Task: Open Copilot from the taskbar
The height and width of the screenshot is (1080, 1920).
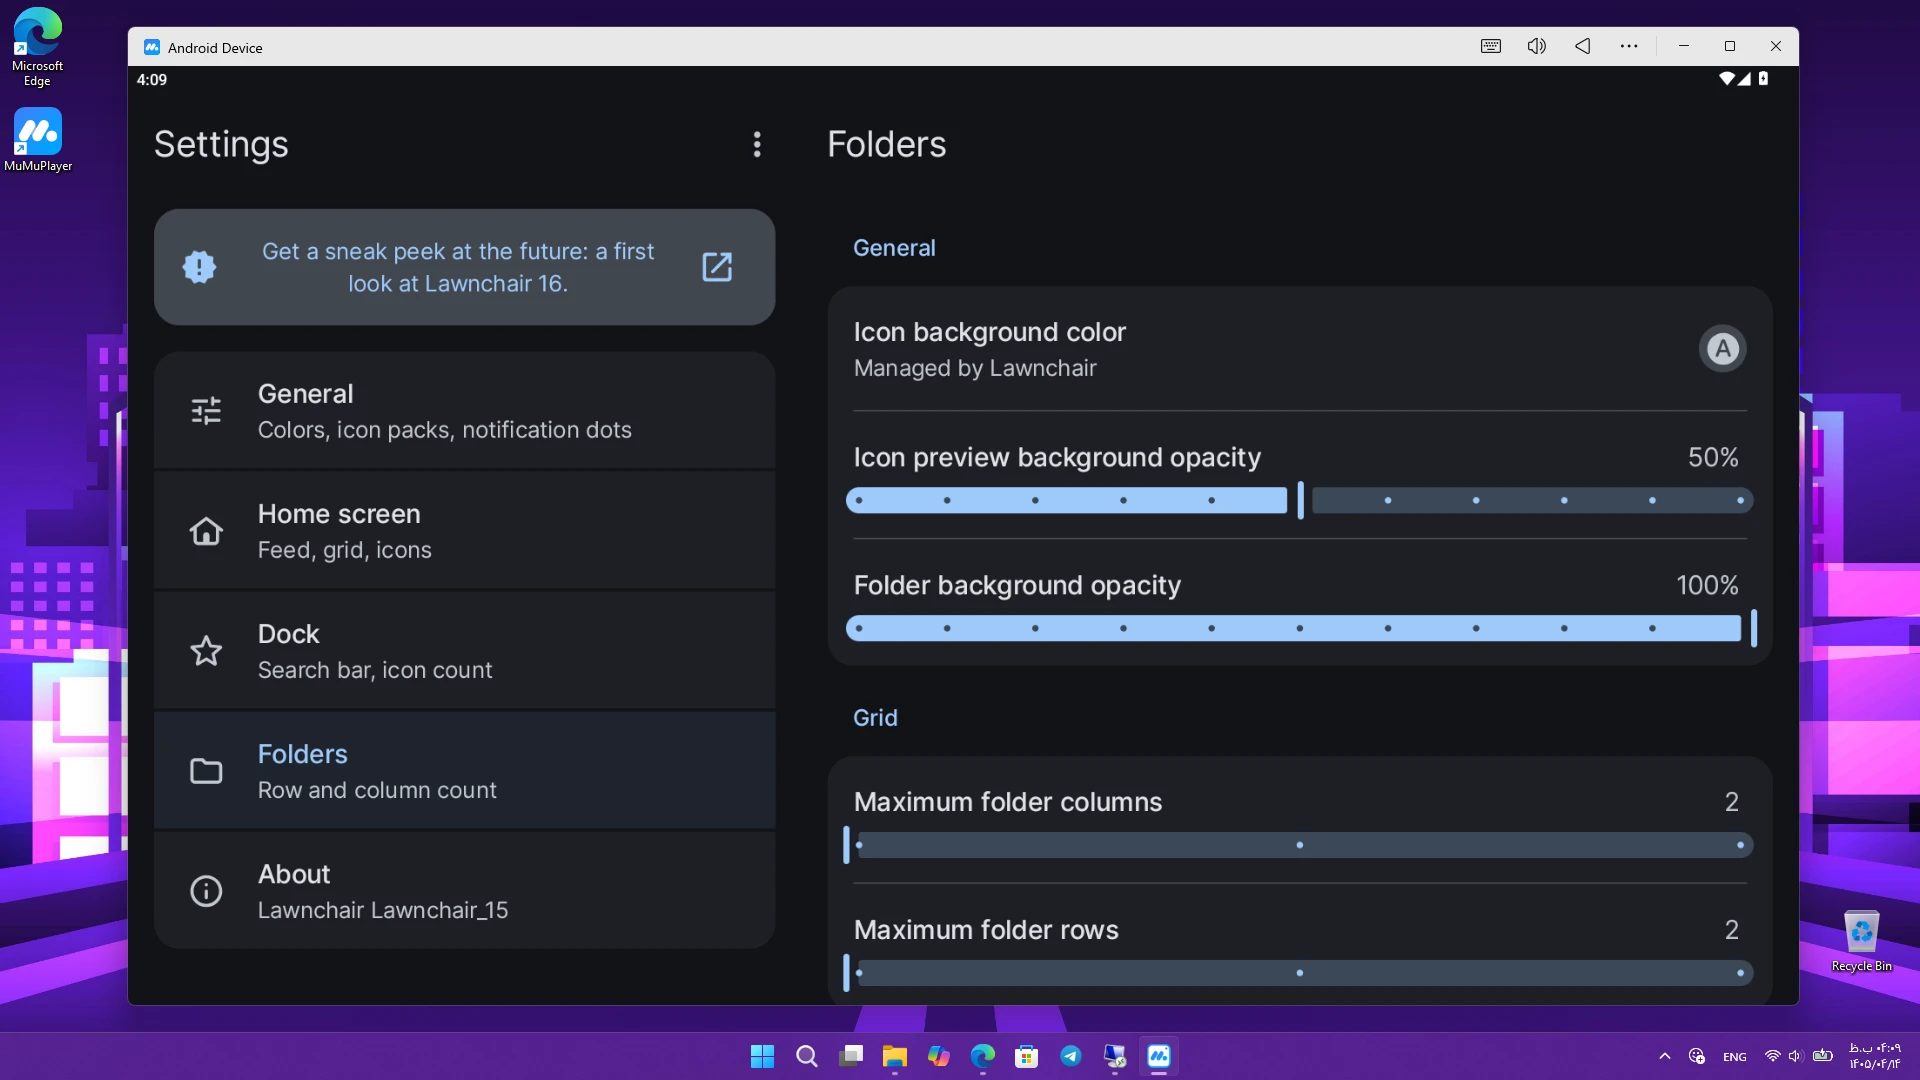Action: 939,1056
